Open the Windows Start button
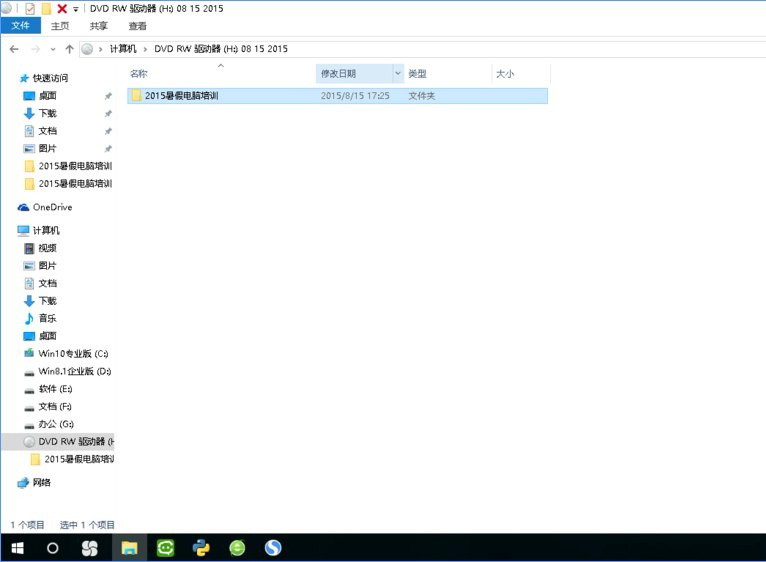 coord(17,548)
